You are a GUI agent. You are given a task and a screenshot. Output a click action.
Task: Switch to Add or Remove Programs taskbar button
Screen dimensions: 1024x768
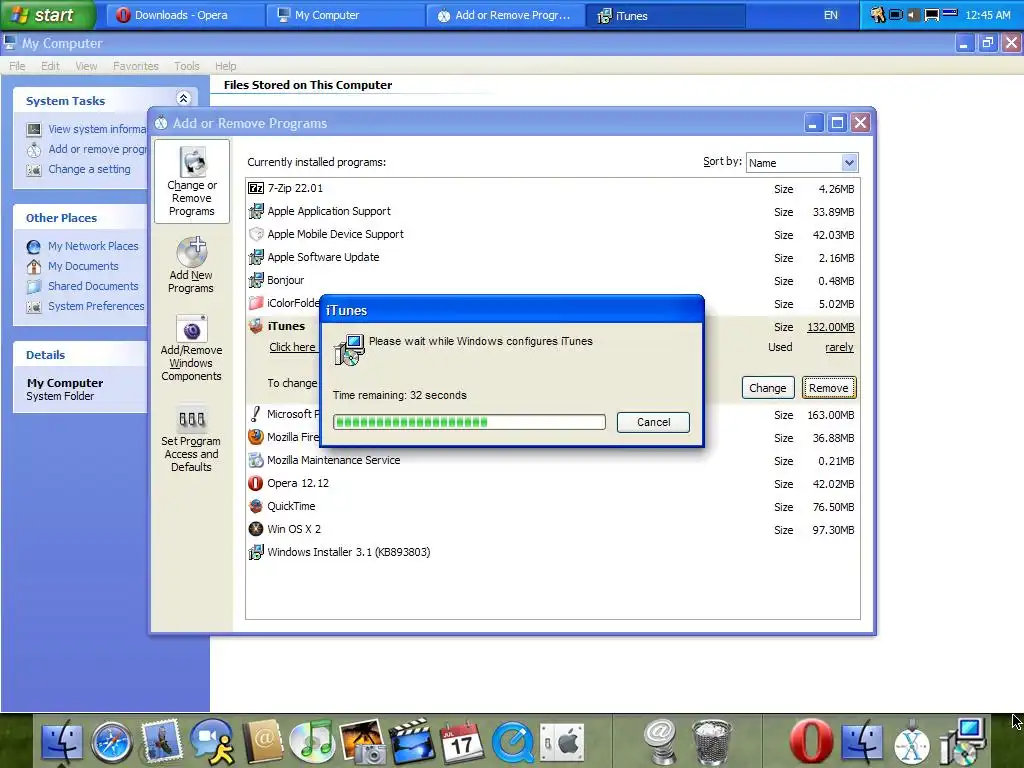[x=505, y=15]
